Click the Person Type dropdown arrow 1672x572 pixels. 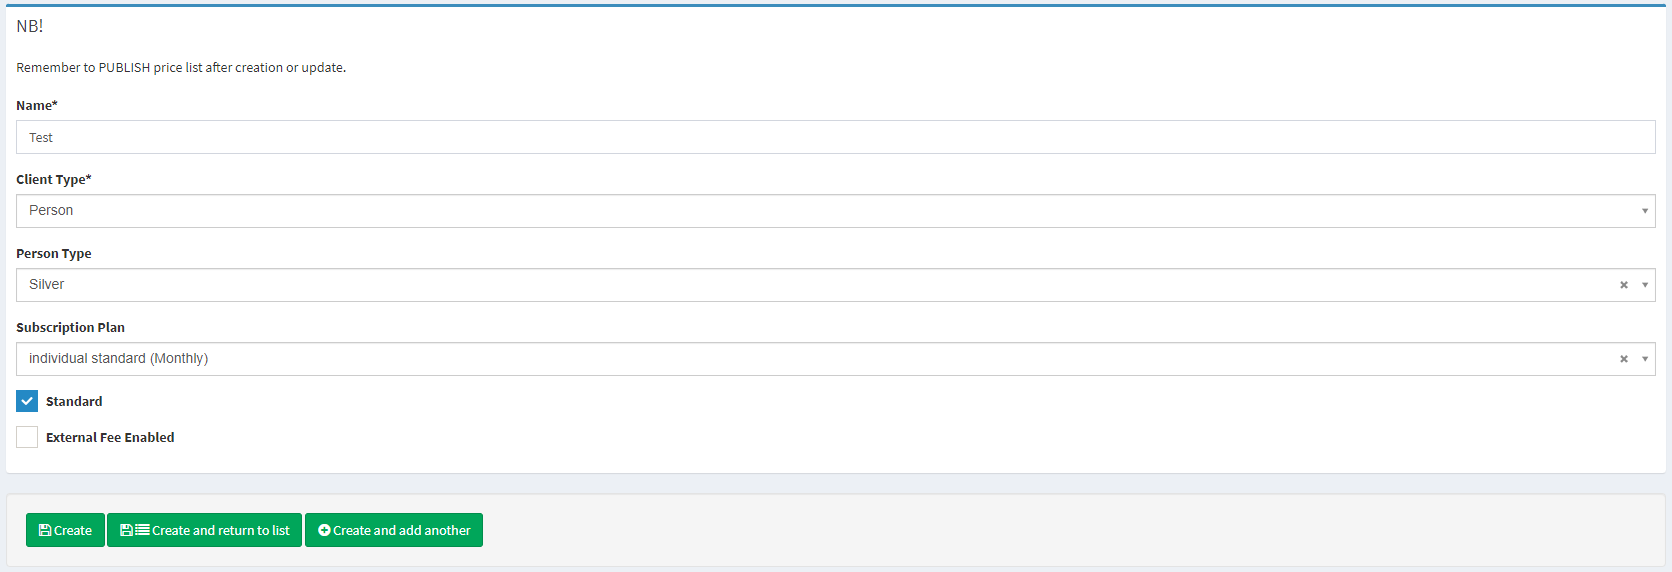coord(1645,285)
